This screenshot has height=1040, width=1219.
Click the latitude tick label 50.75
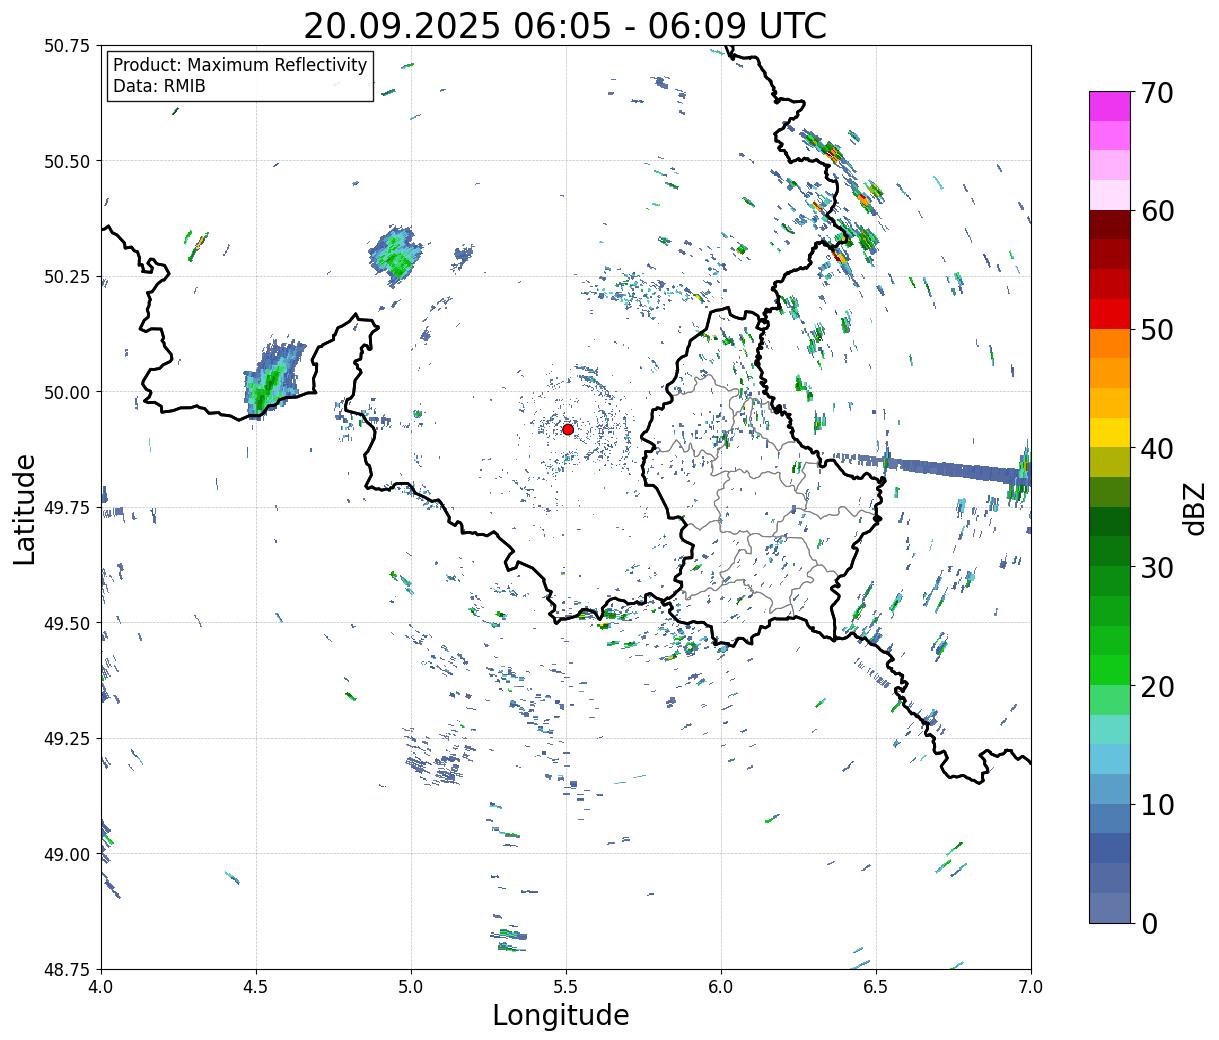pyautogui.click(x=67, y=46)
